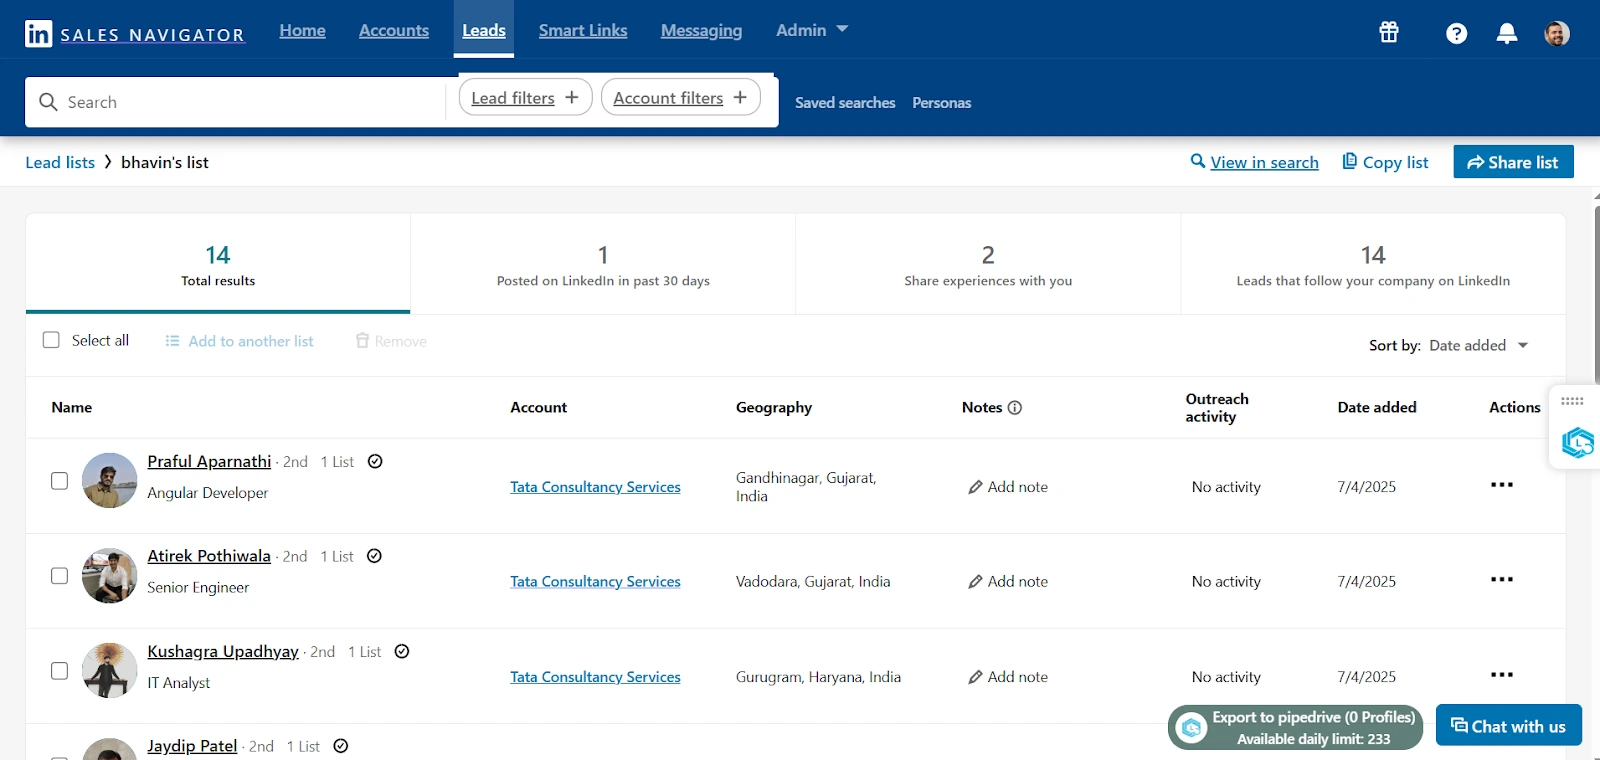This screenshot has height=760, width=1600.
Task: Open Kushagra Upadhyay's profile photo
Action: [x=109, y=670]
